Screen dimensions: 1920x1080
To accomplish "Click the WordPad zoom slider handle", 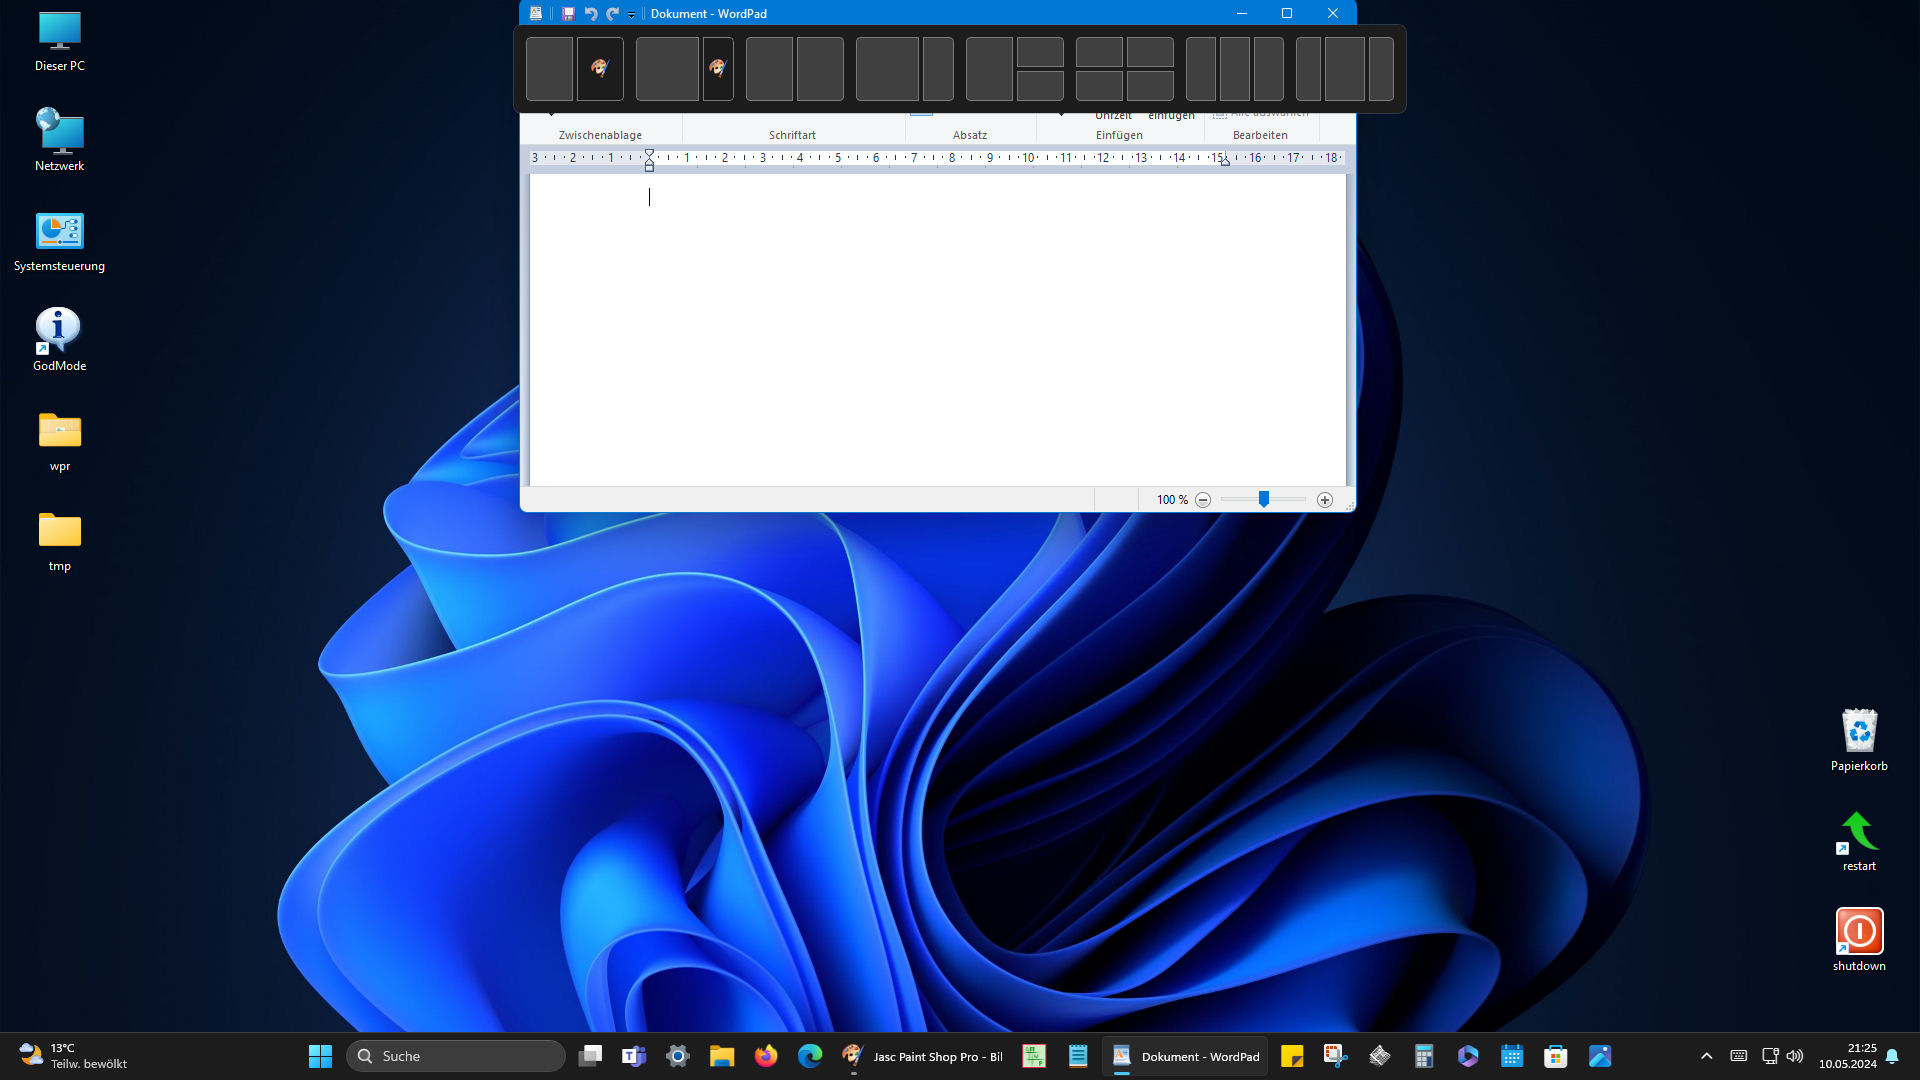I will [x=1264, y=499].
